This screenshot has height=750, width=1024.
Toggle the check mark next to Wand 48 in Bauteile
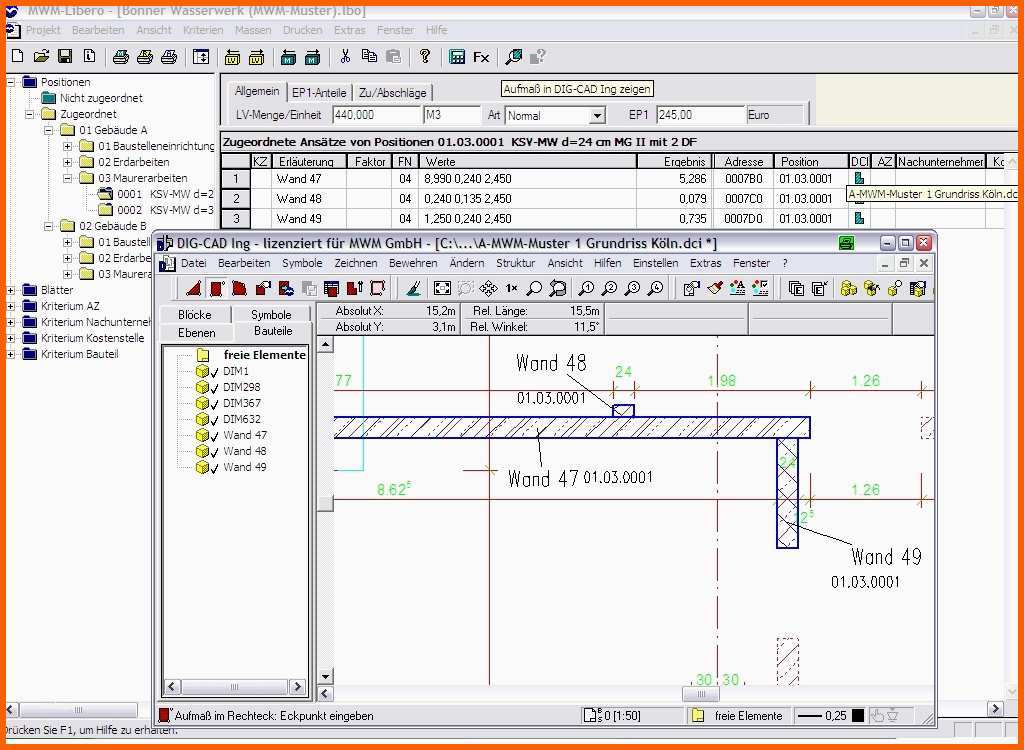click(x=215, y=452)
